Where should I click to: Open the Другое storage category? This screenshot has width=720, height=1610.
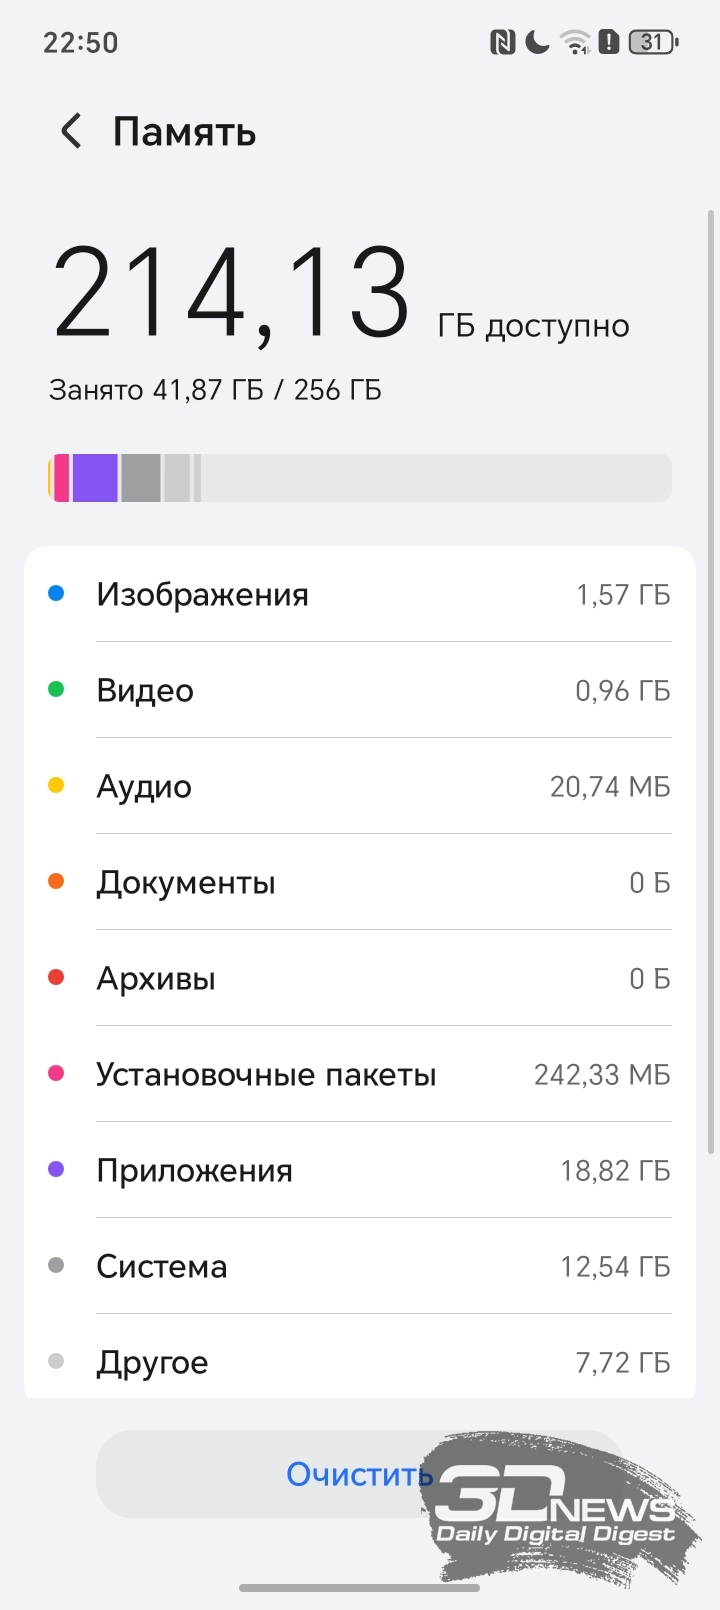360,1363
